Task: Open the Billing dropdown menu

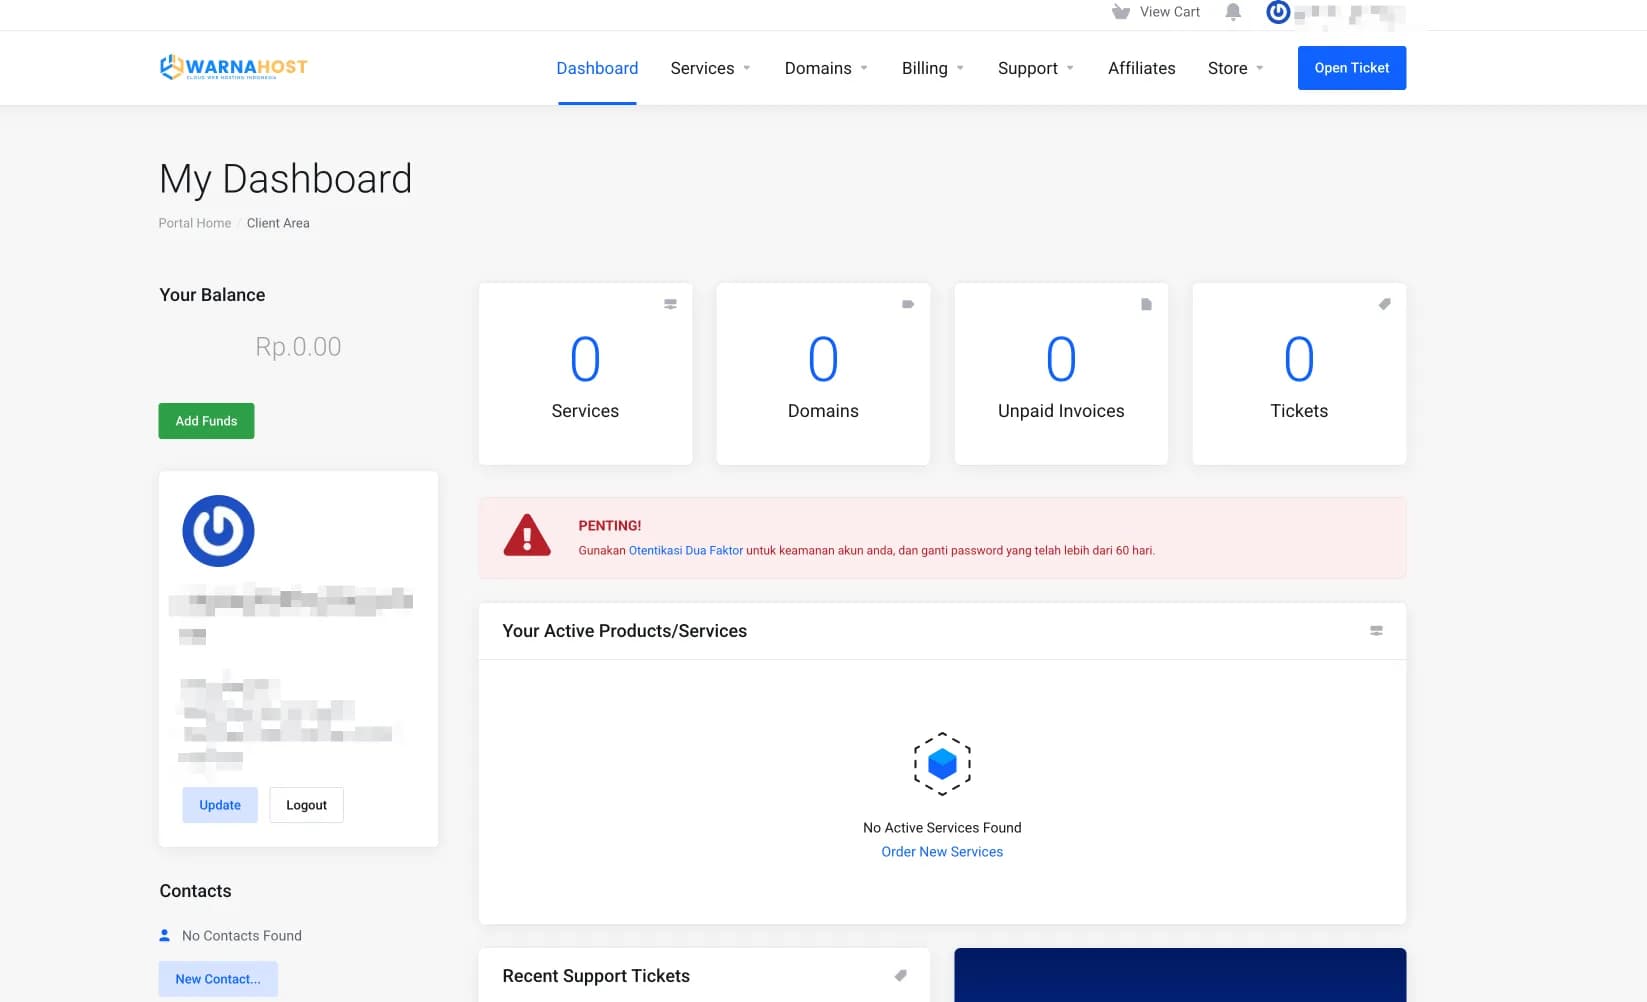Action: [x=932, y=68]
